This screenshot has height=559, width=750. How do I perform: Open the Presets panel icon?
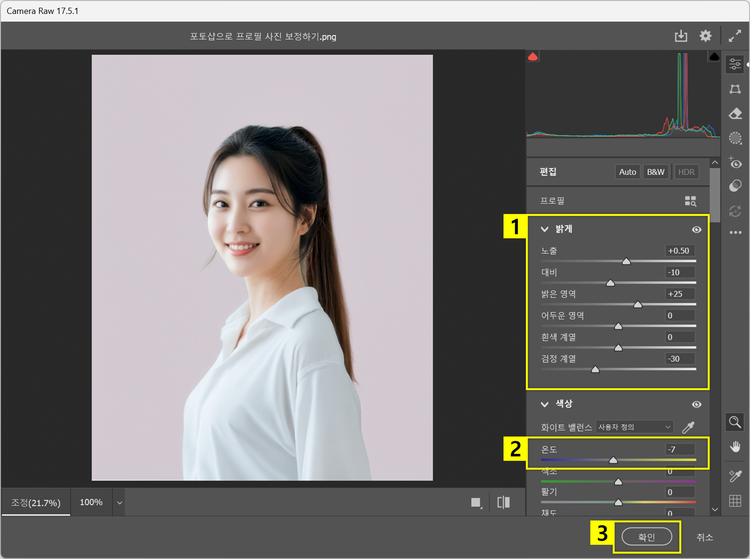pyautogui.click(x=736, y=186)
